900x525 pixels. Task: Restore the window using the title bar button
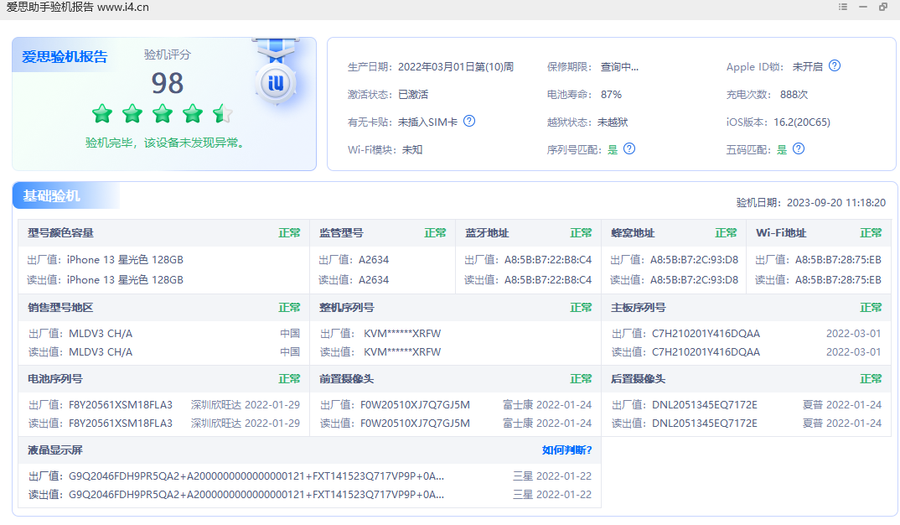(883, 7)
